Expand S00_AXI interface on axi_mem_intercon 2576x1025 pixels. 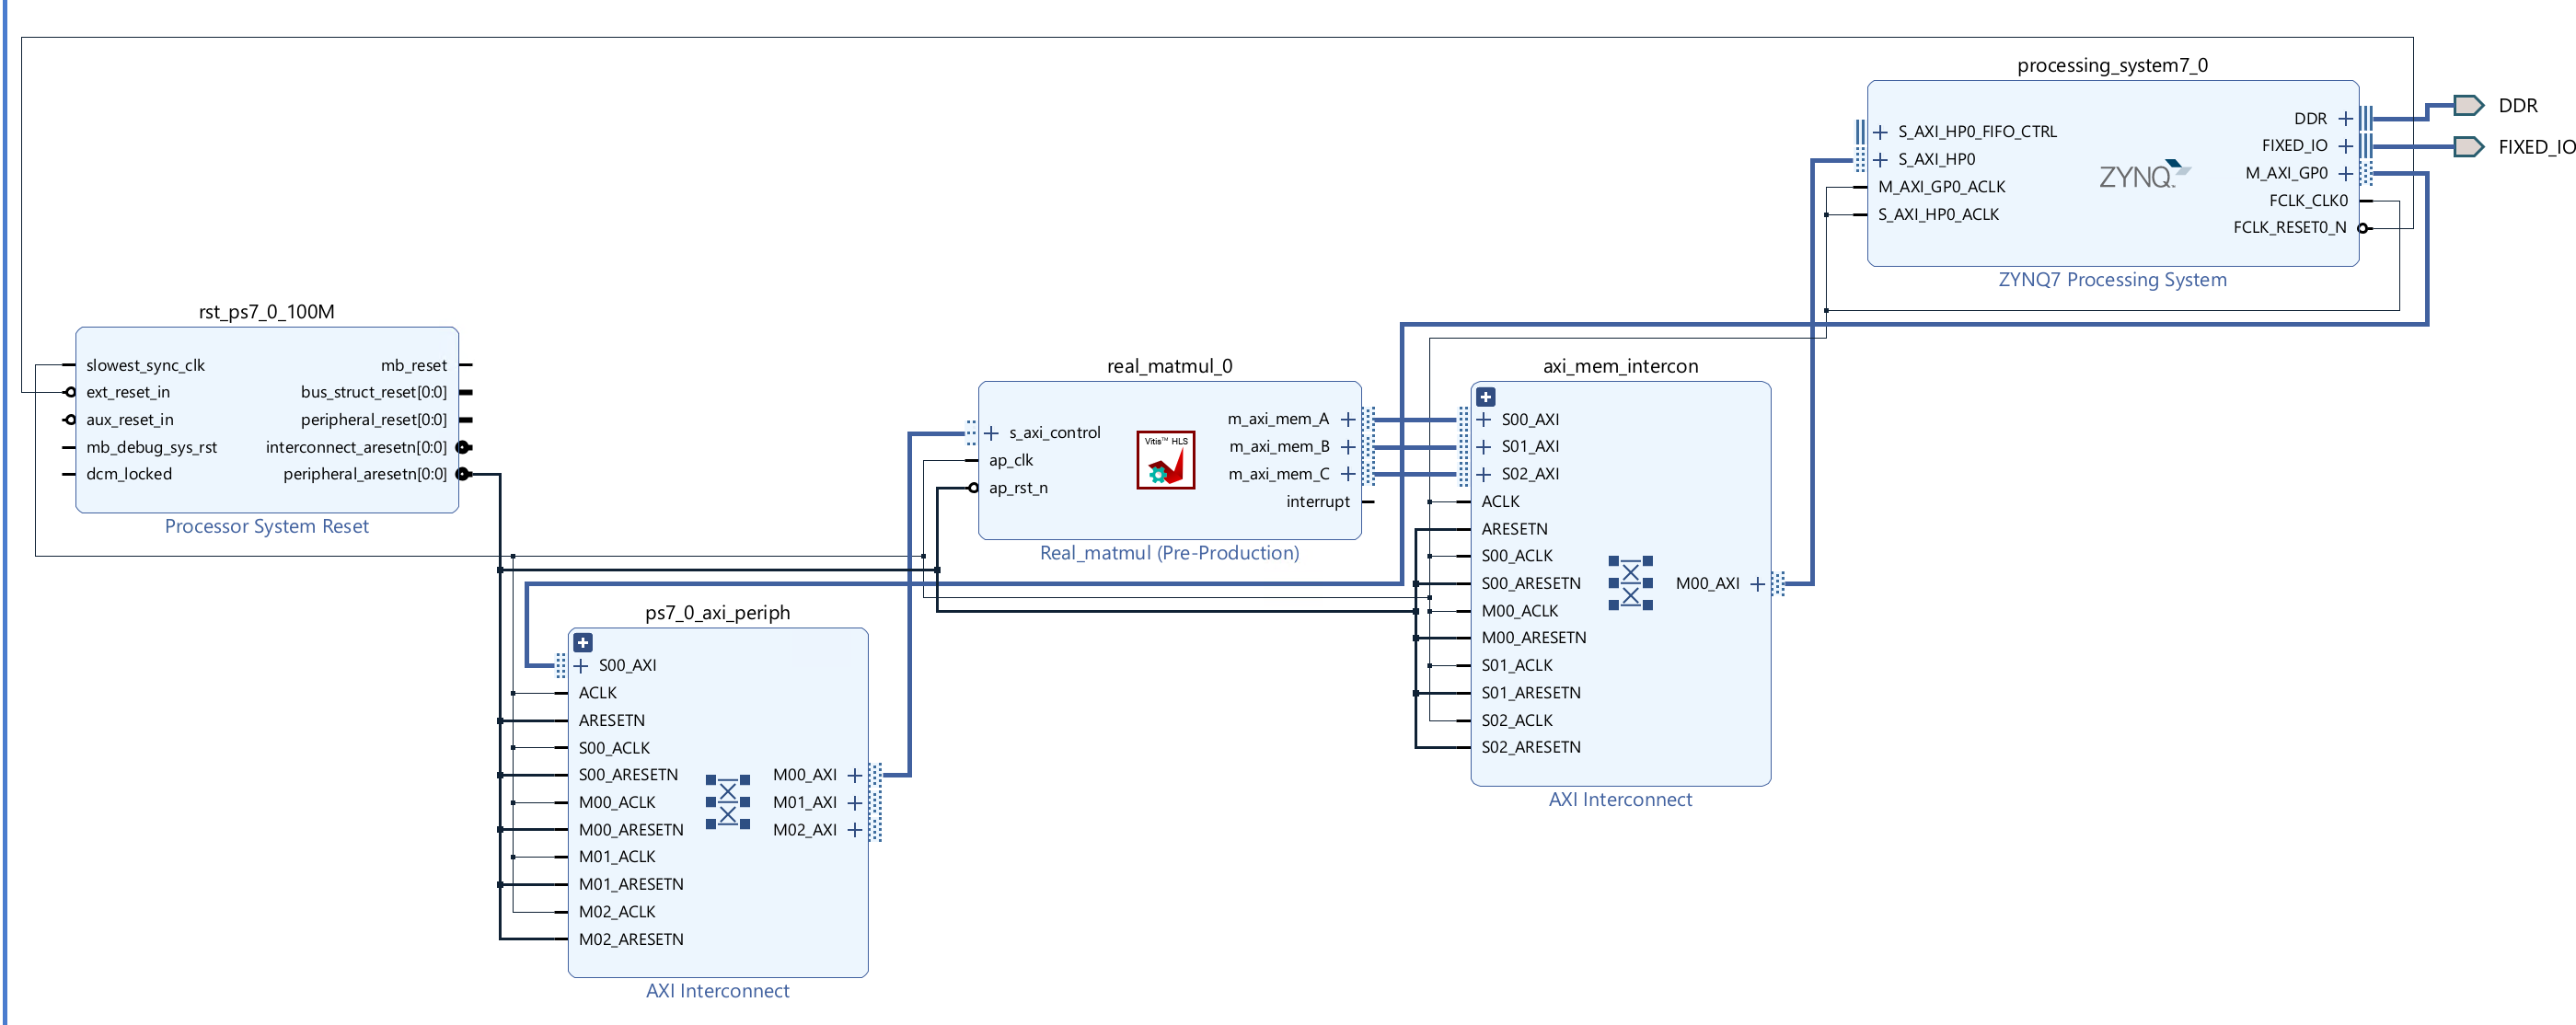pos(1484,420)
